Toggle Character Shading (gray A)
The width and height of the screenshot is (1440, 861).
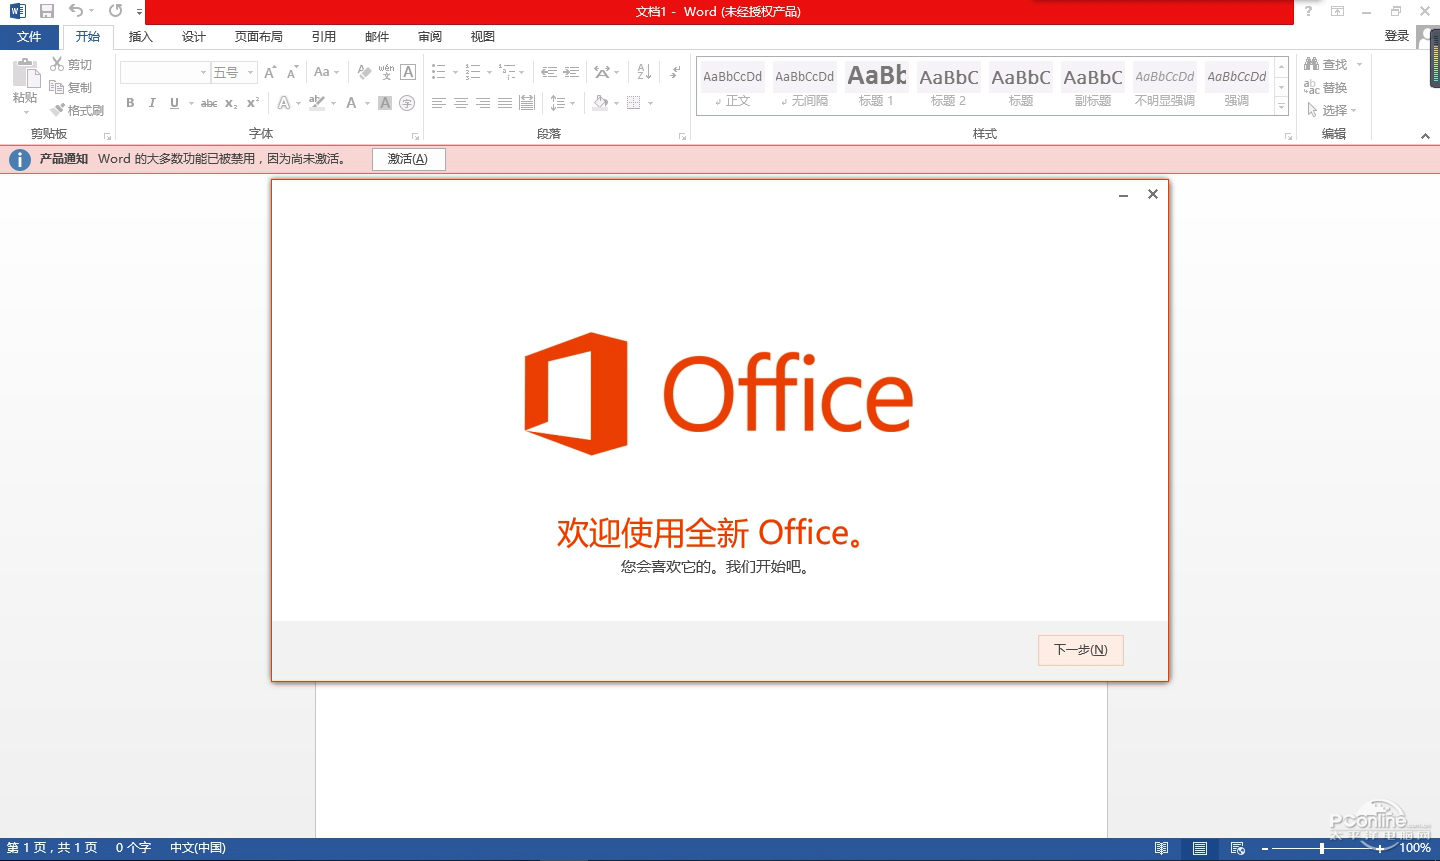pos(385,103)
